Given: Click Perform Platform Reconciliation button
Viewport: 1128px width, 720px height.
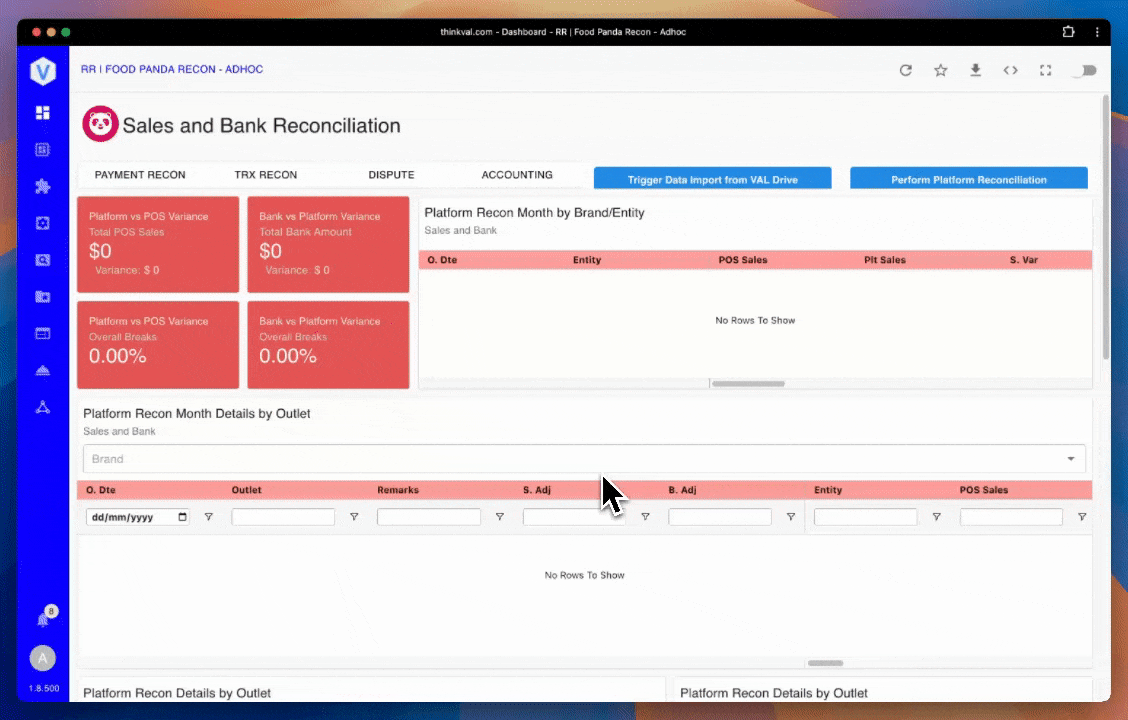Looking at the screenshot, I should (x=968, y=179).
